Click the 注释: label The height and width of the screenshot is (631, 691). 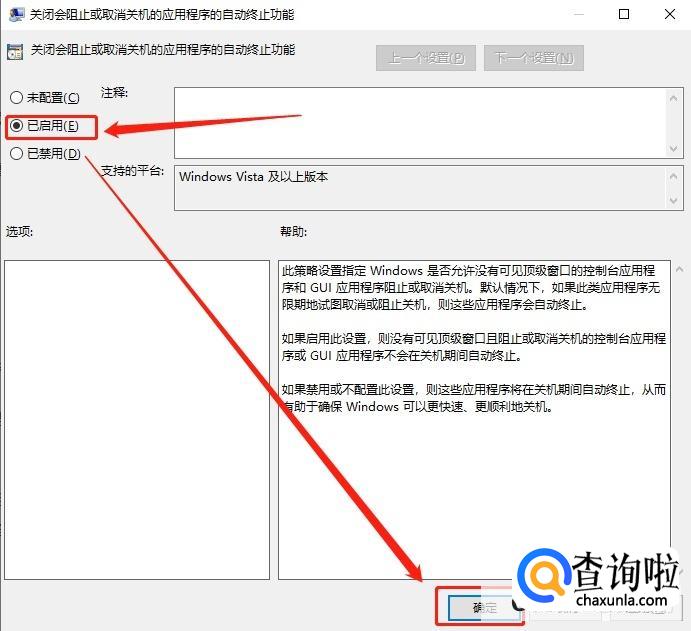point(115,93)
